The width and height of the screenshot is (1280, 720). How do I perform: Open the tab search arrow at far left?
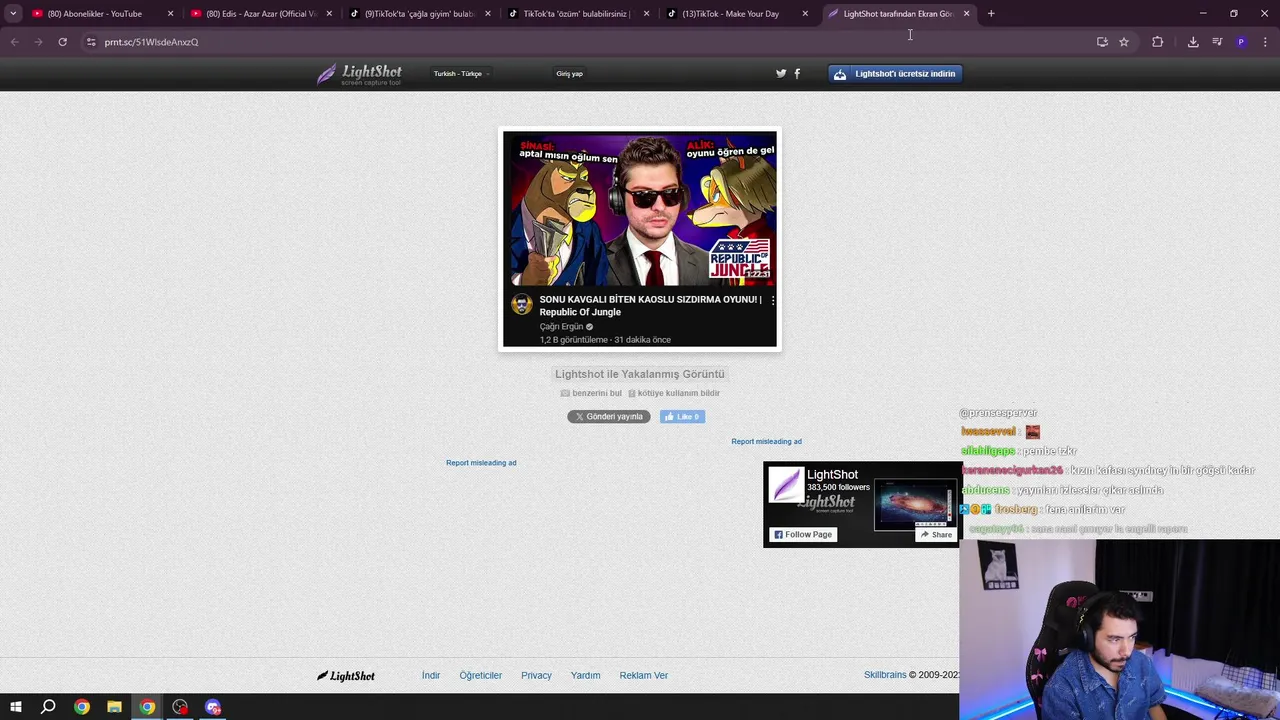point(13,14)
